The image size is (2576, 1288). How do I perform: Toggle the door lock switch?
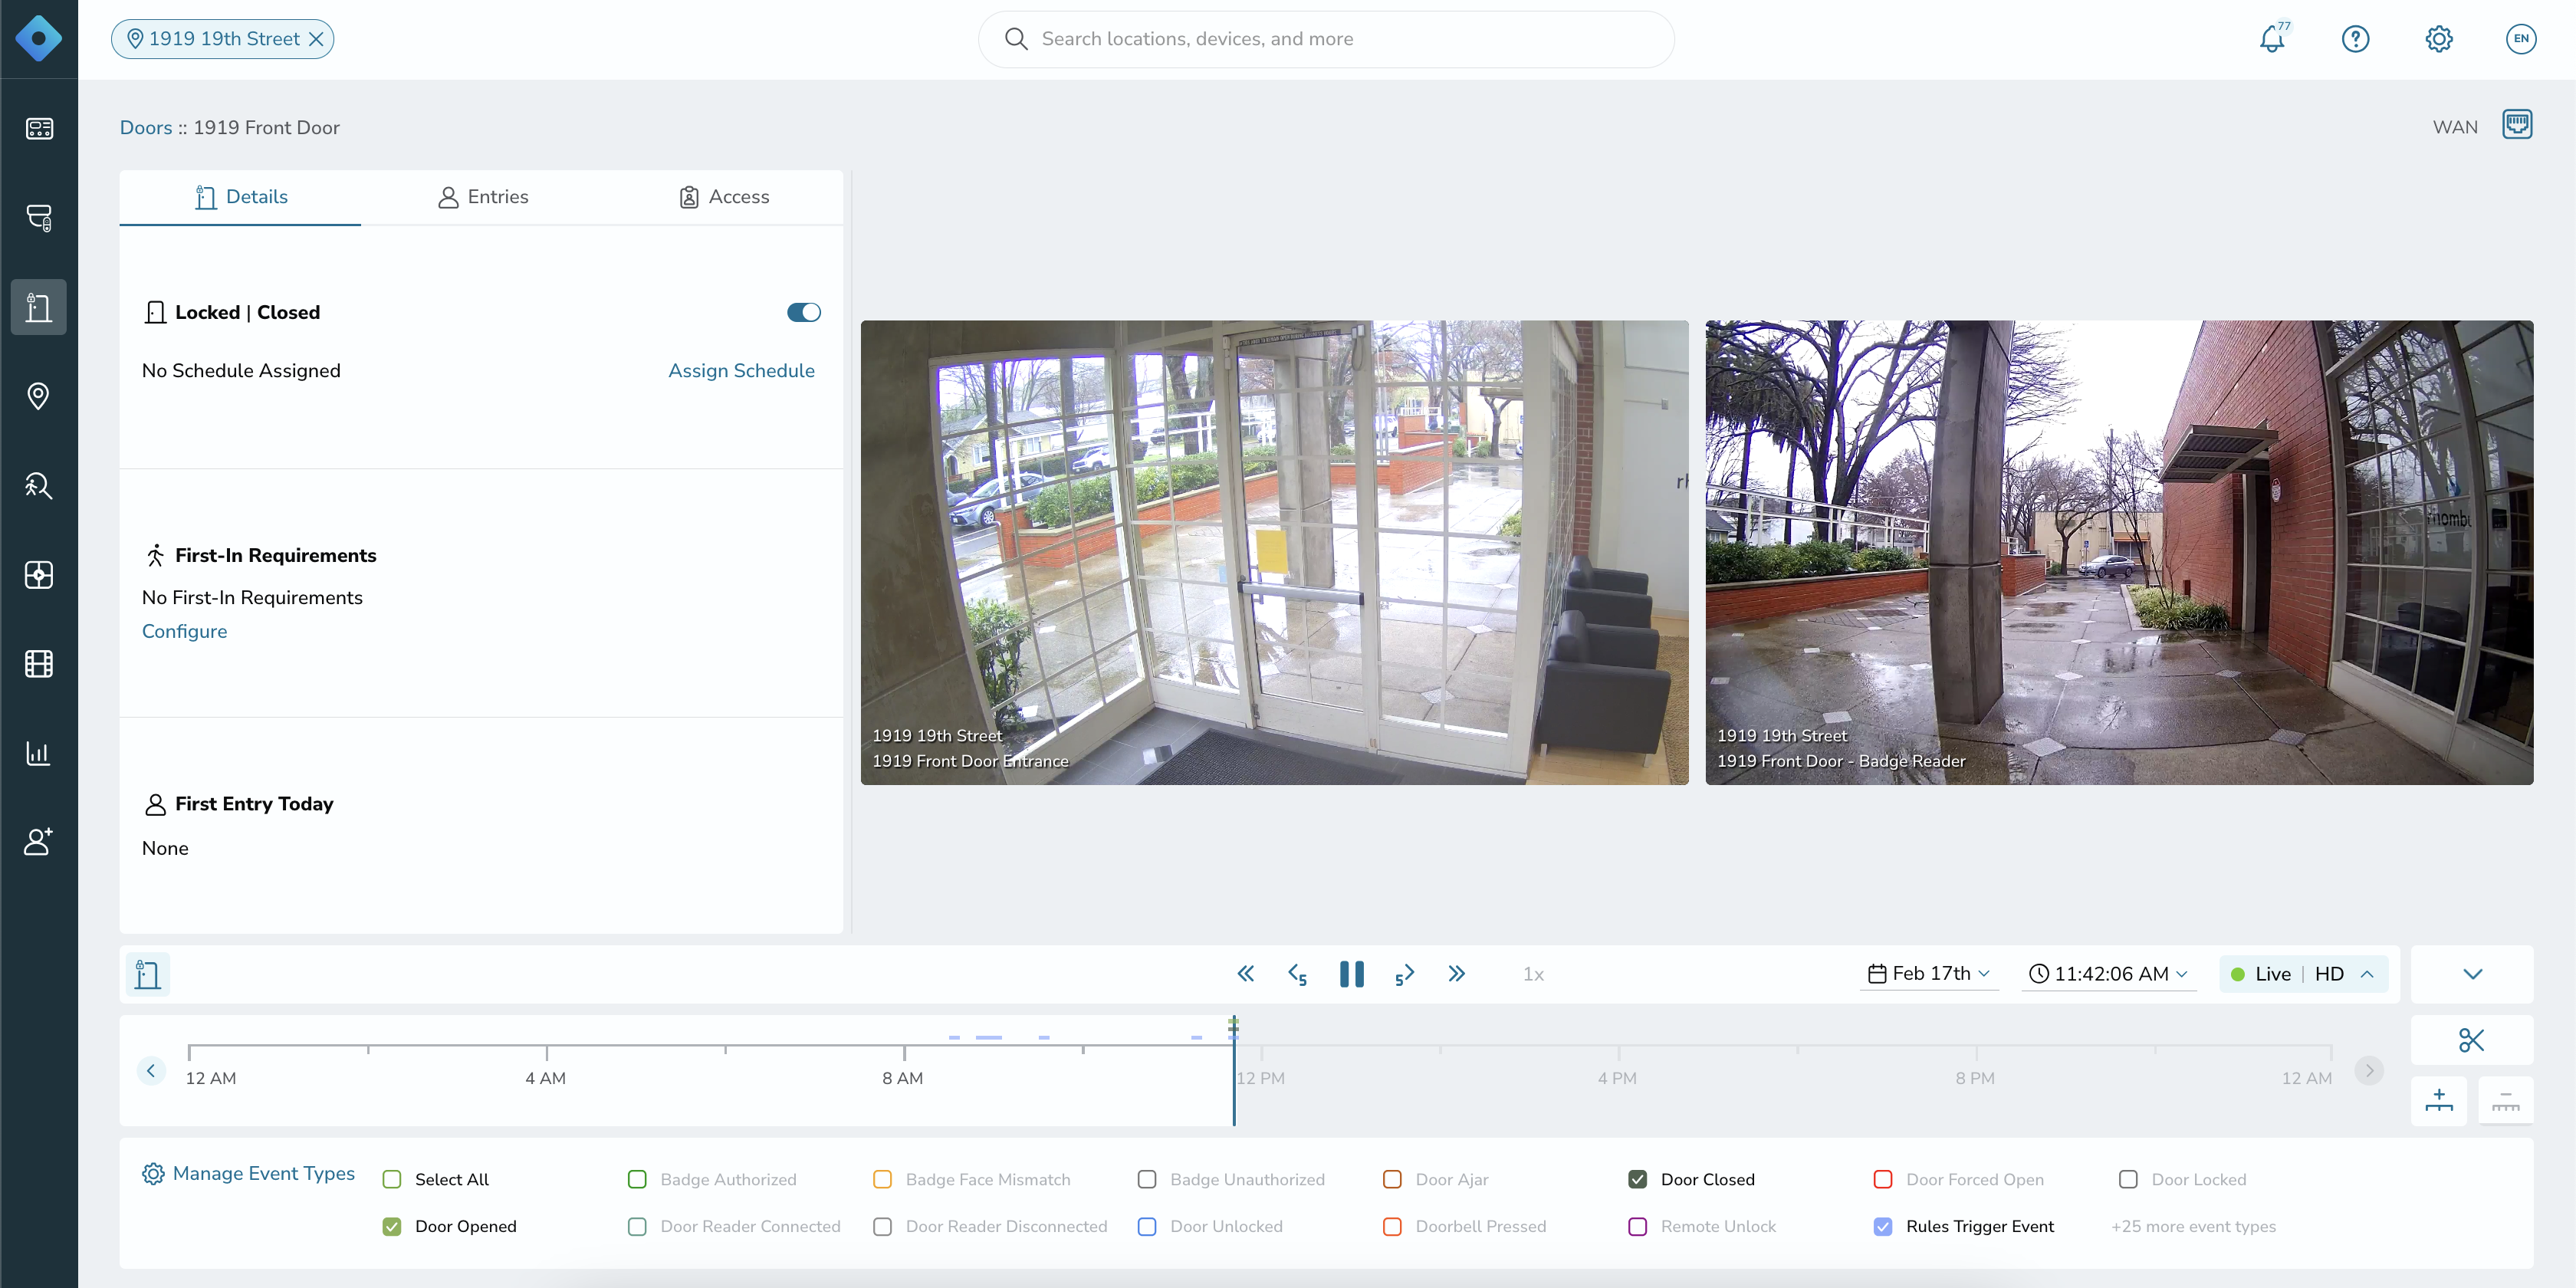(803, 312)
